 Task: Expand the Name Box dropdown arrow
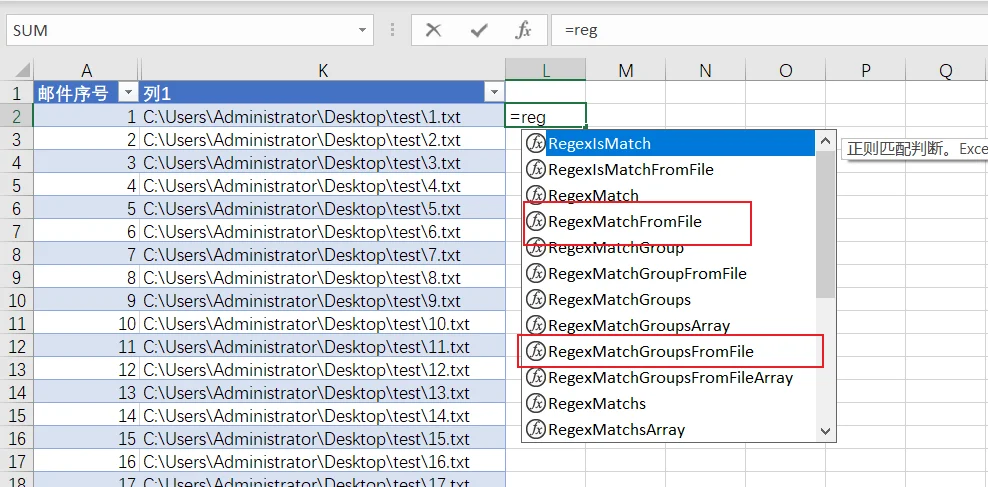362,30
